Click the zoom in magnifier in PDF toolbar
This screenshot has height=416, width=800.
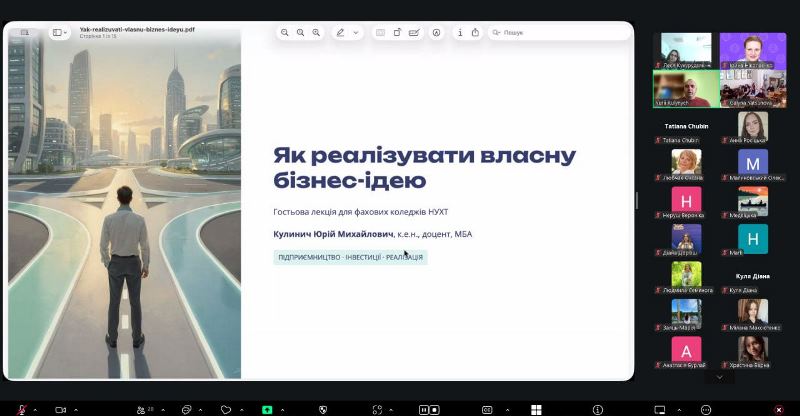pos(317,33)
